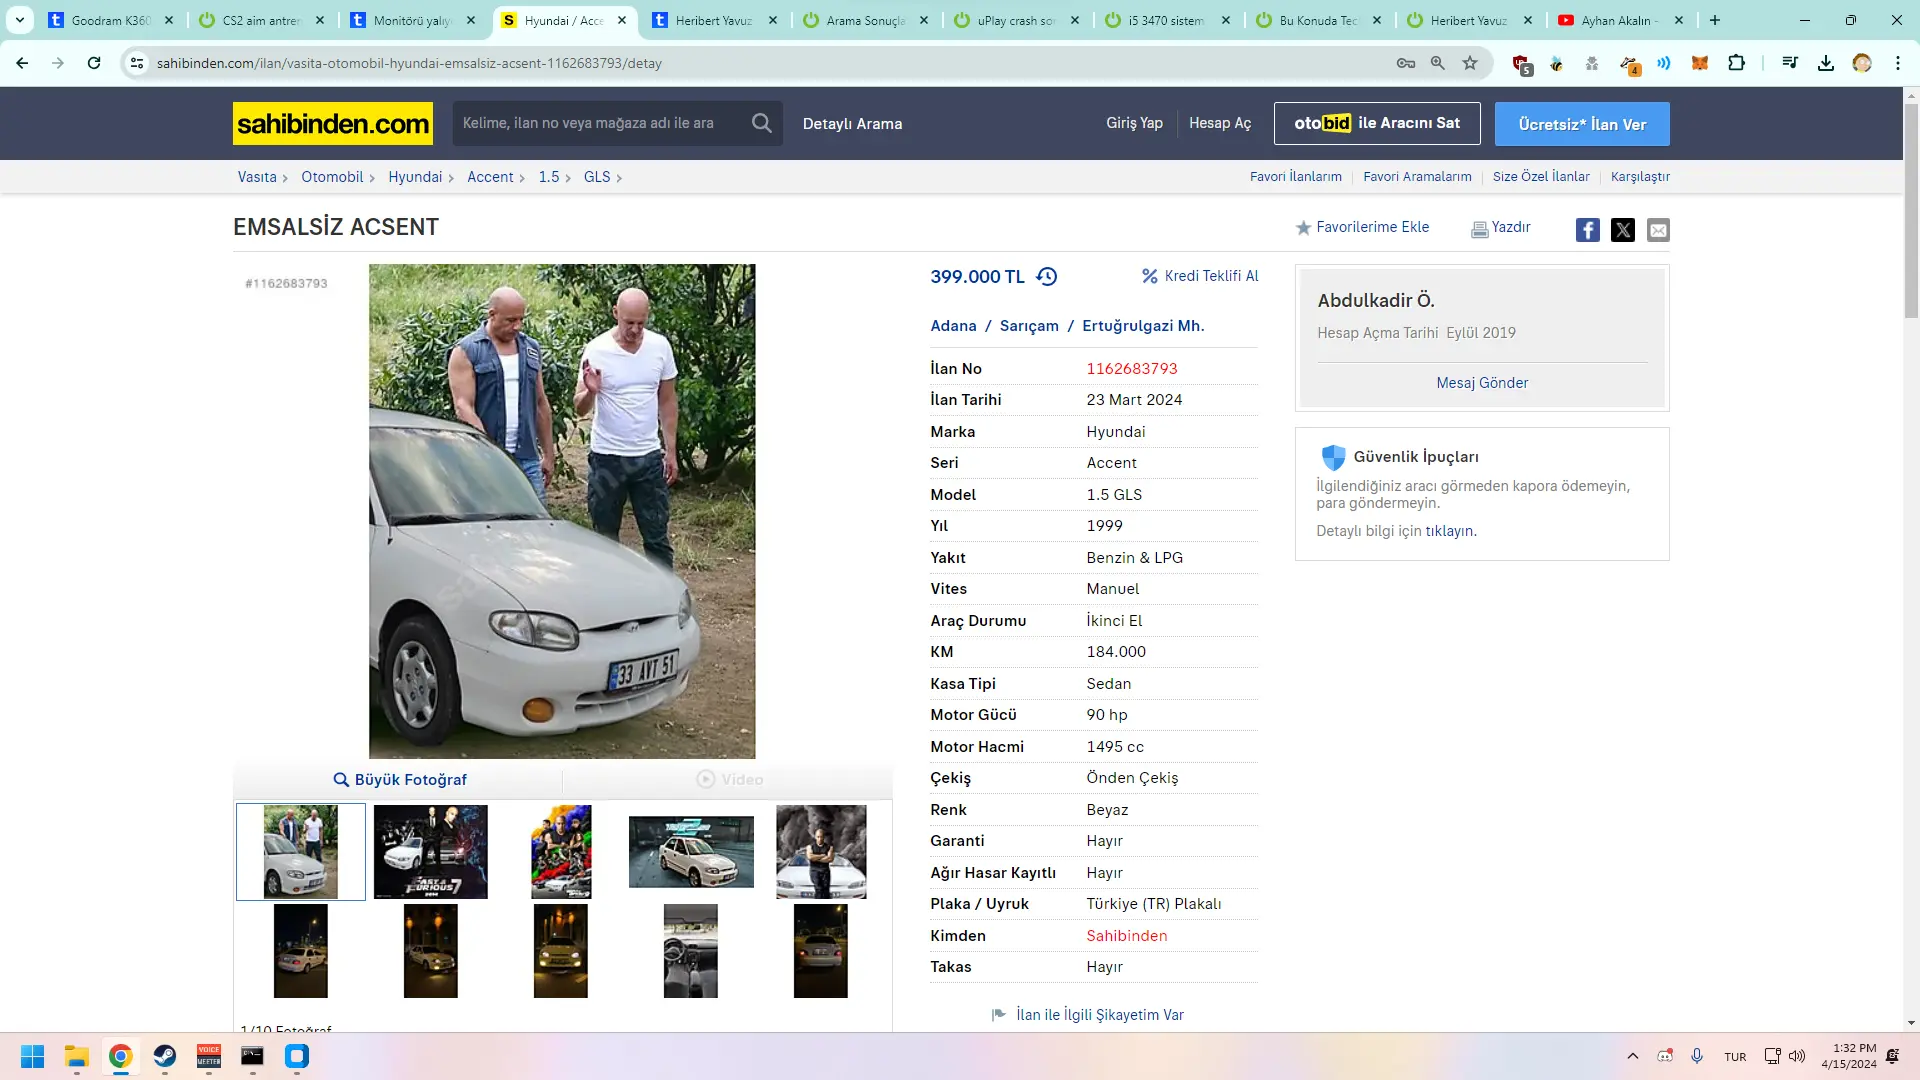Click tıklayın link in Güvenlik İpuçları
The width and height of the screenshot is (1920, 1080).
[1449, 531]
